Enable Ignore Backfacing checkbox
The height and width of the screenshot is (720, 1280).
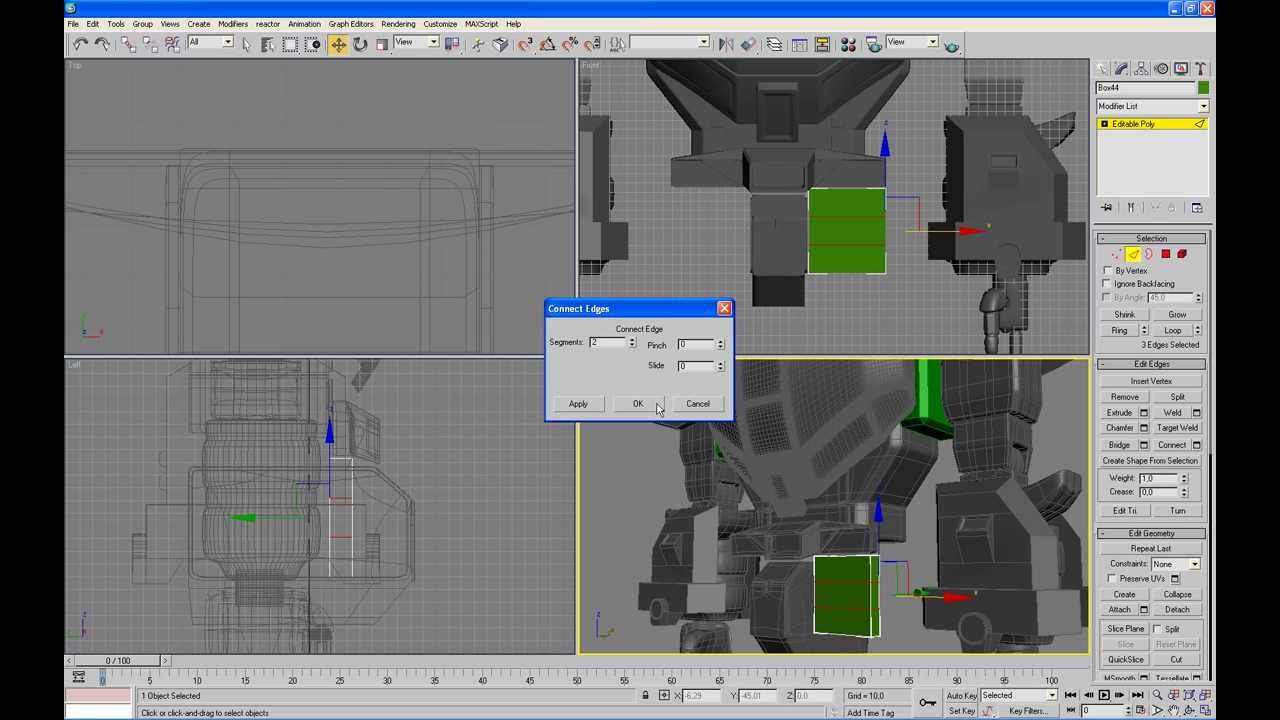(1108, 284)
